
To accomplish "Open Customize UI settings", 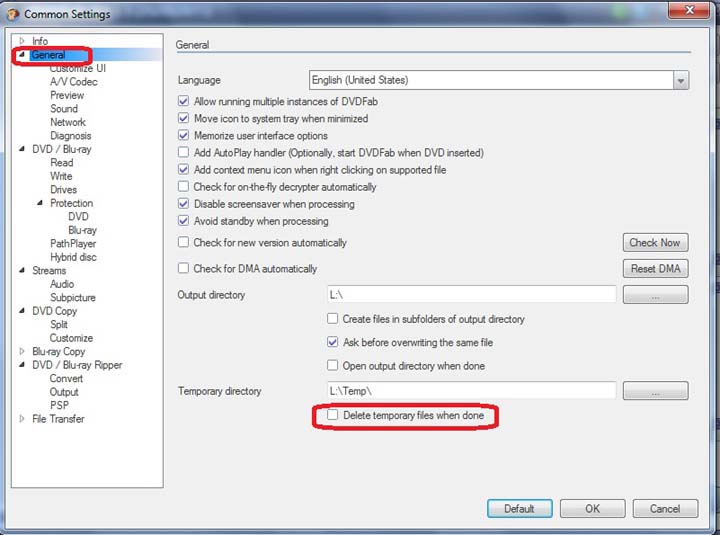I will pos(78,68).
